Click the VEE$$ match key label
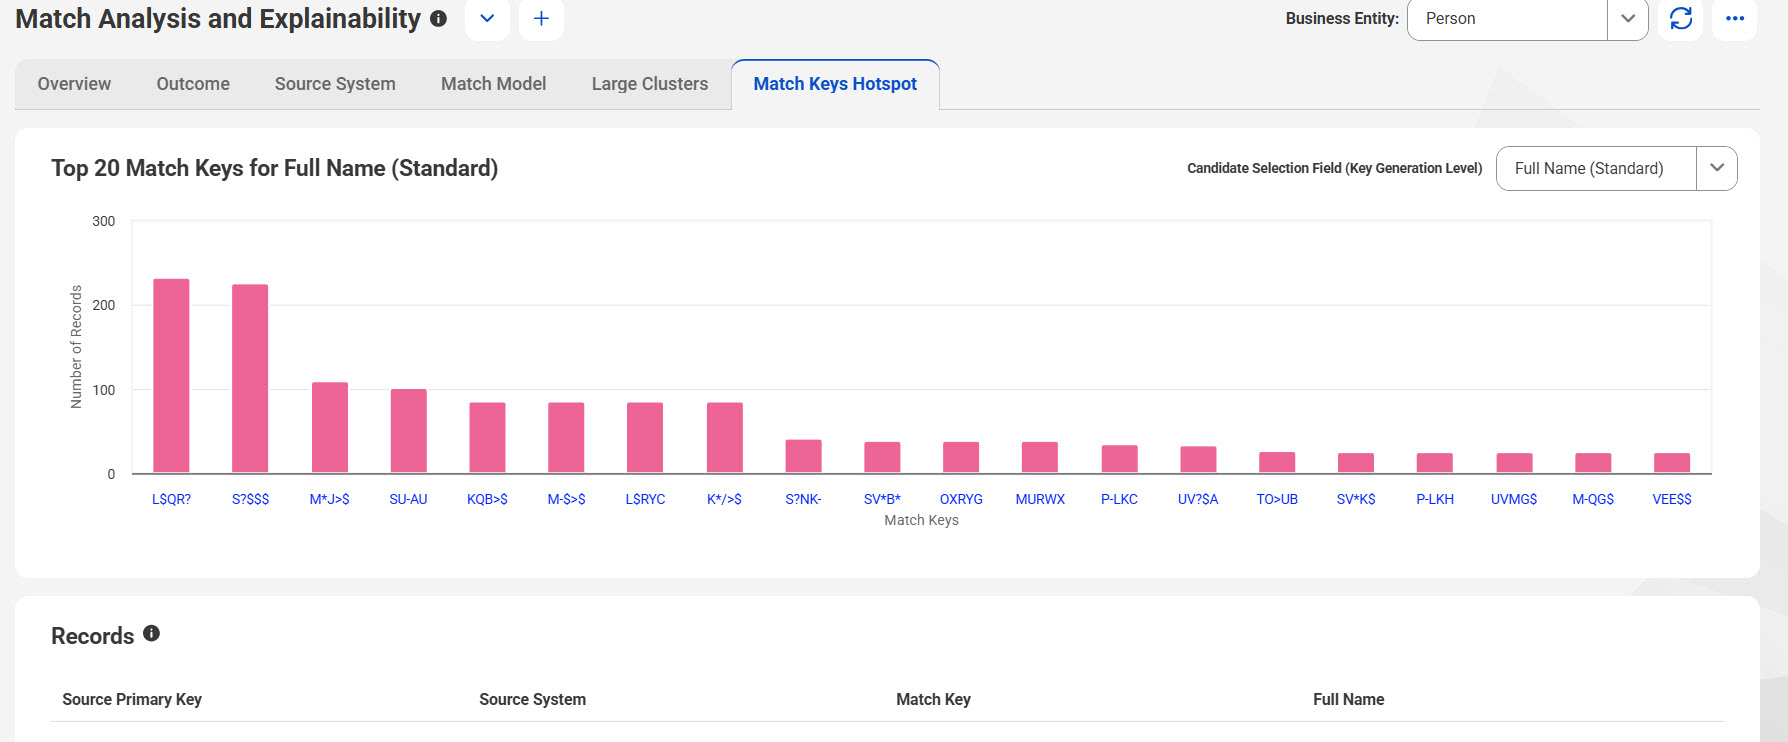This screenshot has width=1788, height=742. coord(1672,499)
